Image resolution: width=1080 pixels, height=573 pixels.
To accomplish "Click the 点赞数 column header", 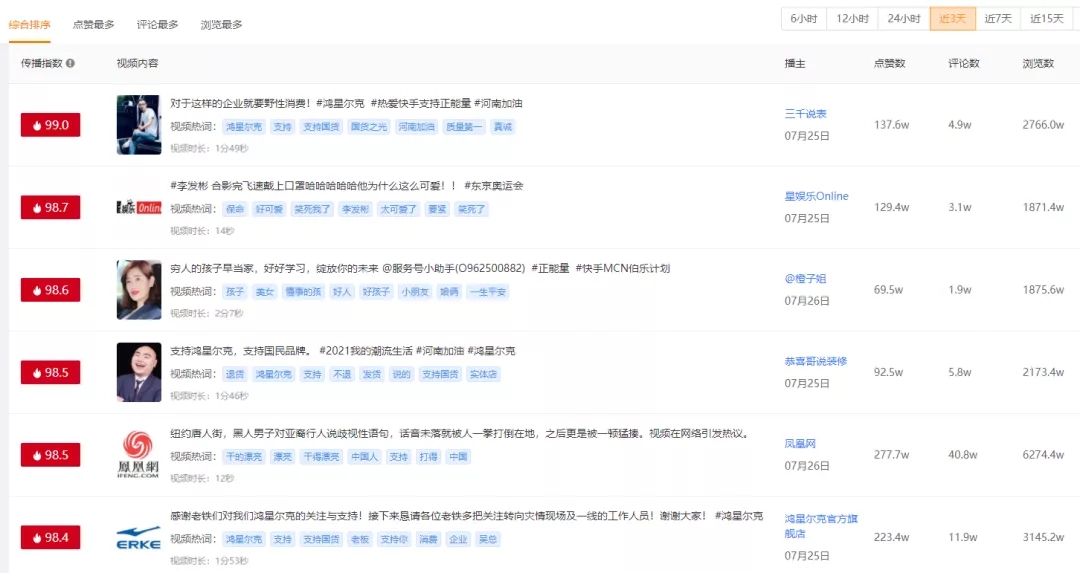I will 889,63.
